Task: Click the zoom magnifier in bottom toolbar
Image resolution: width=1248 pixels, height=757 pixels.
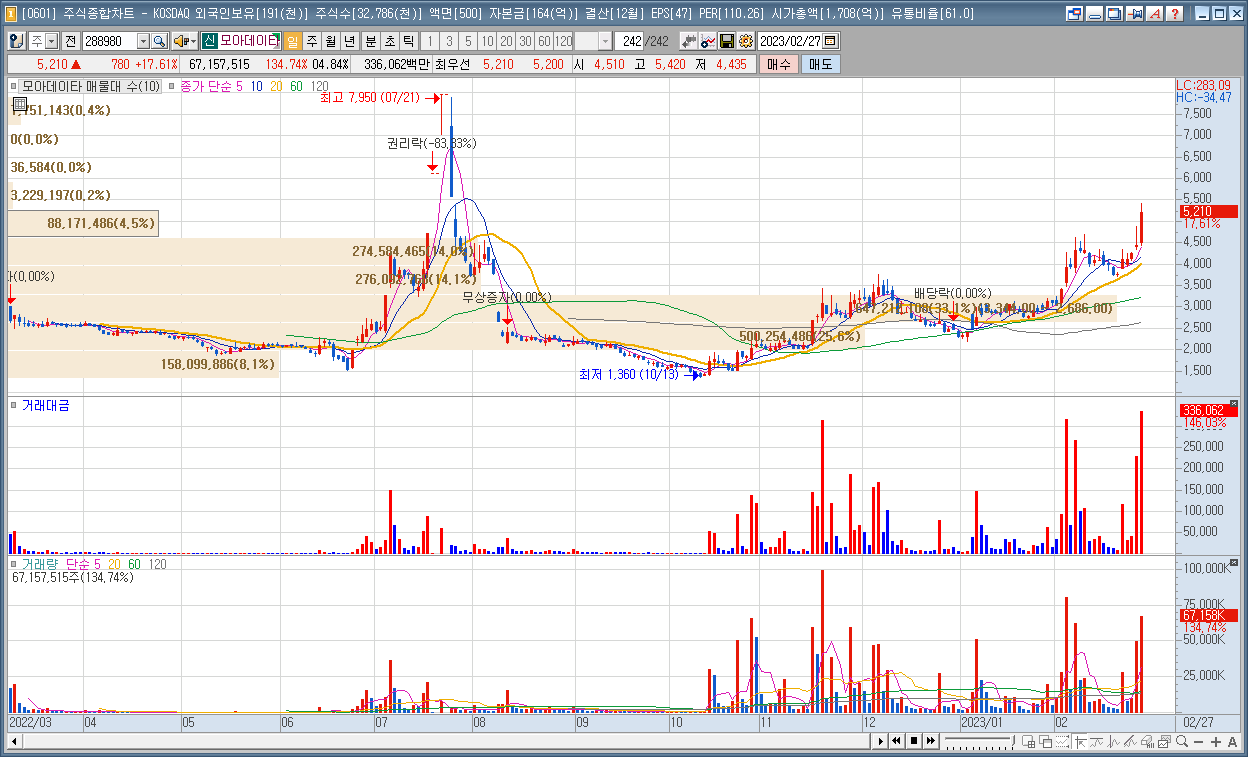Action: point(1182,741)
